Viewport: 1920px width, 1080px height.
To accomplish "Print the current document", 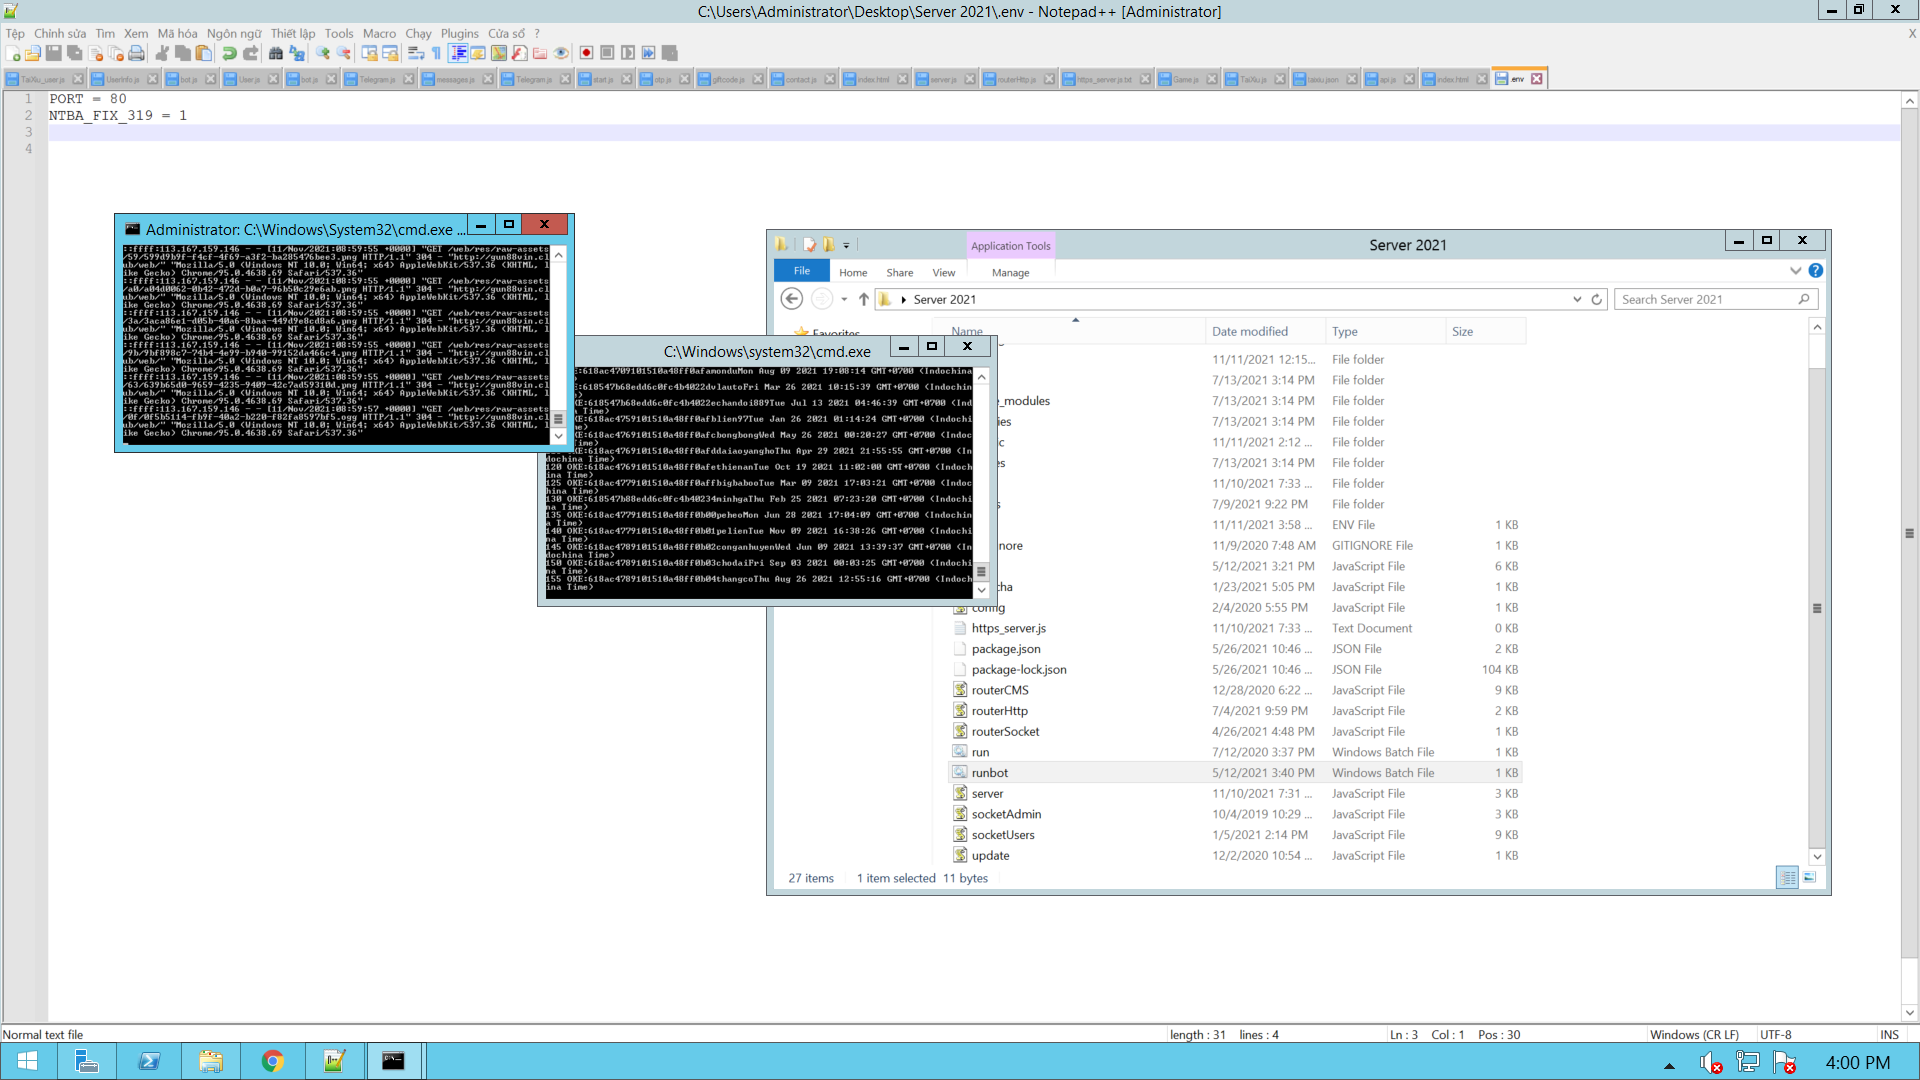I will click(x=137, y=53).
